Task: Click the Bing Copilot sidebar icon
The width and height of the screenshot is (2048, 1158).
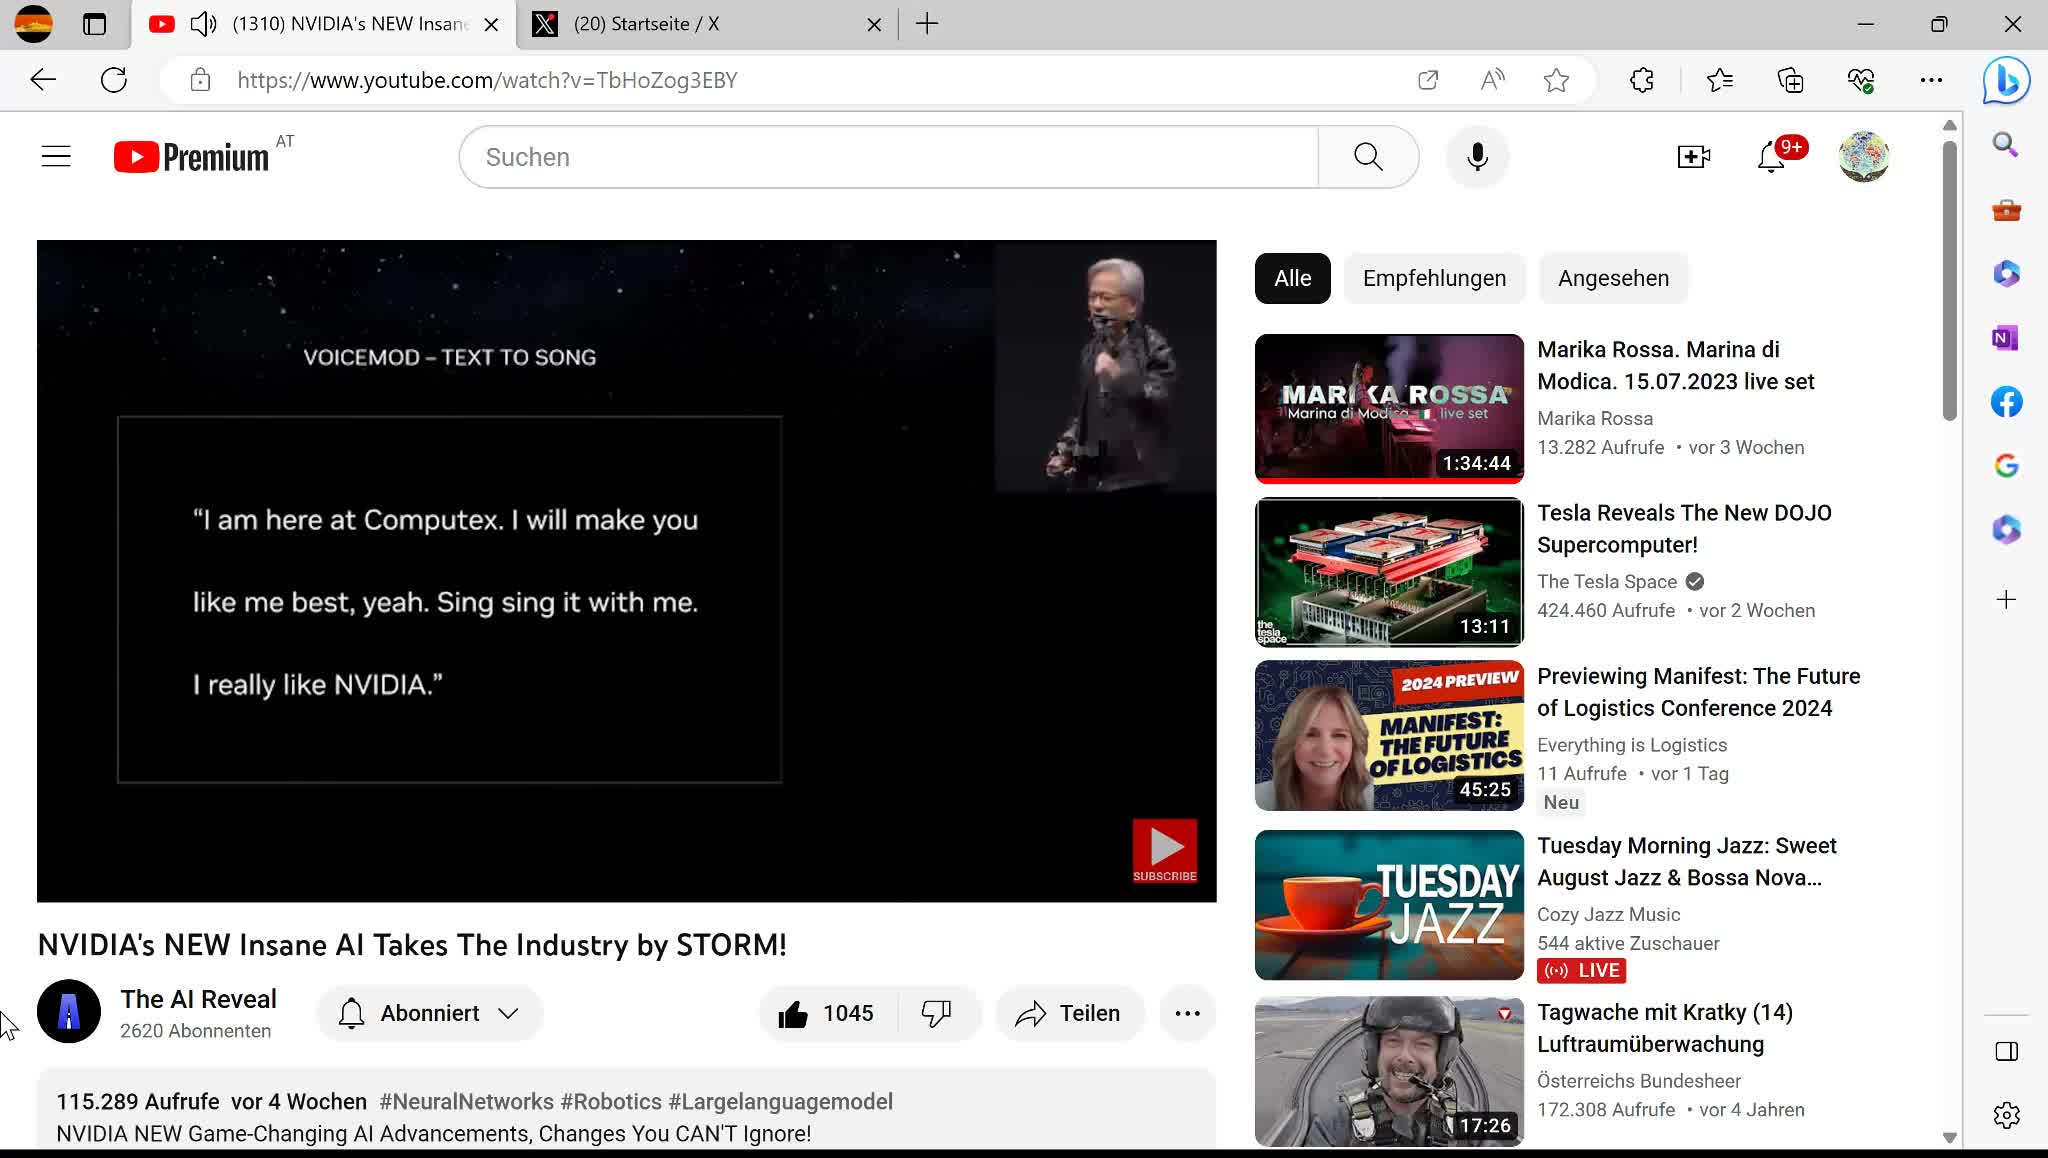Action: (x=2006, y=81)
